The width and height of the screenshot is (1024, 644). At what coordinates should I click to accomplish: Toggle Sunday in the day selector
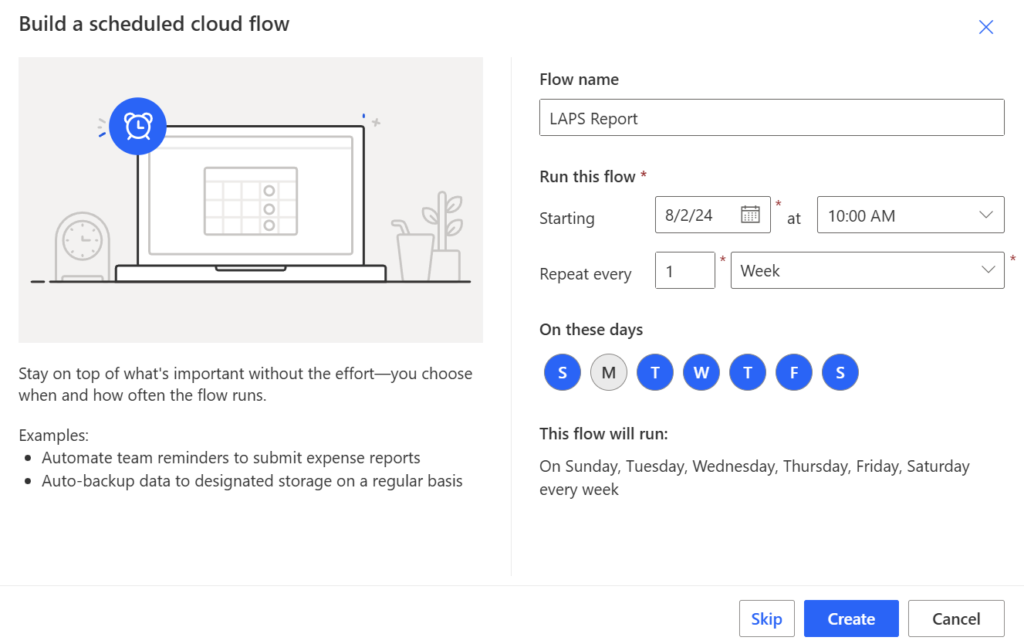pos(563,373)
